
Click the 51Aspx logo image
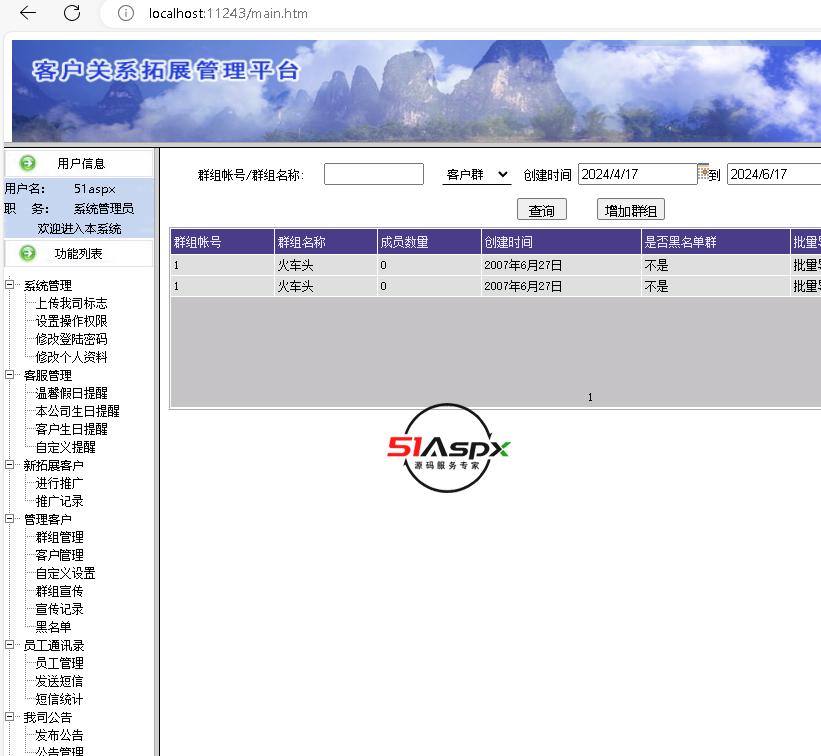tap(448, 448)
